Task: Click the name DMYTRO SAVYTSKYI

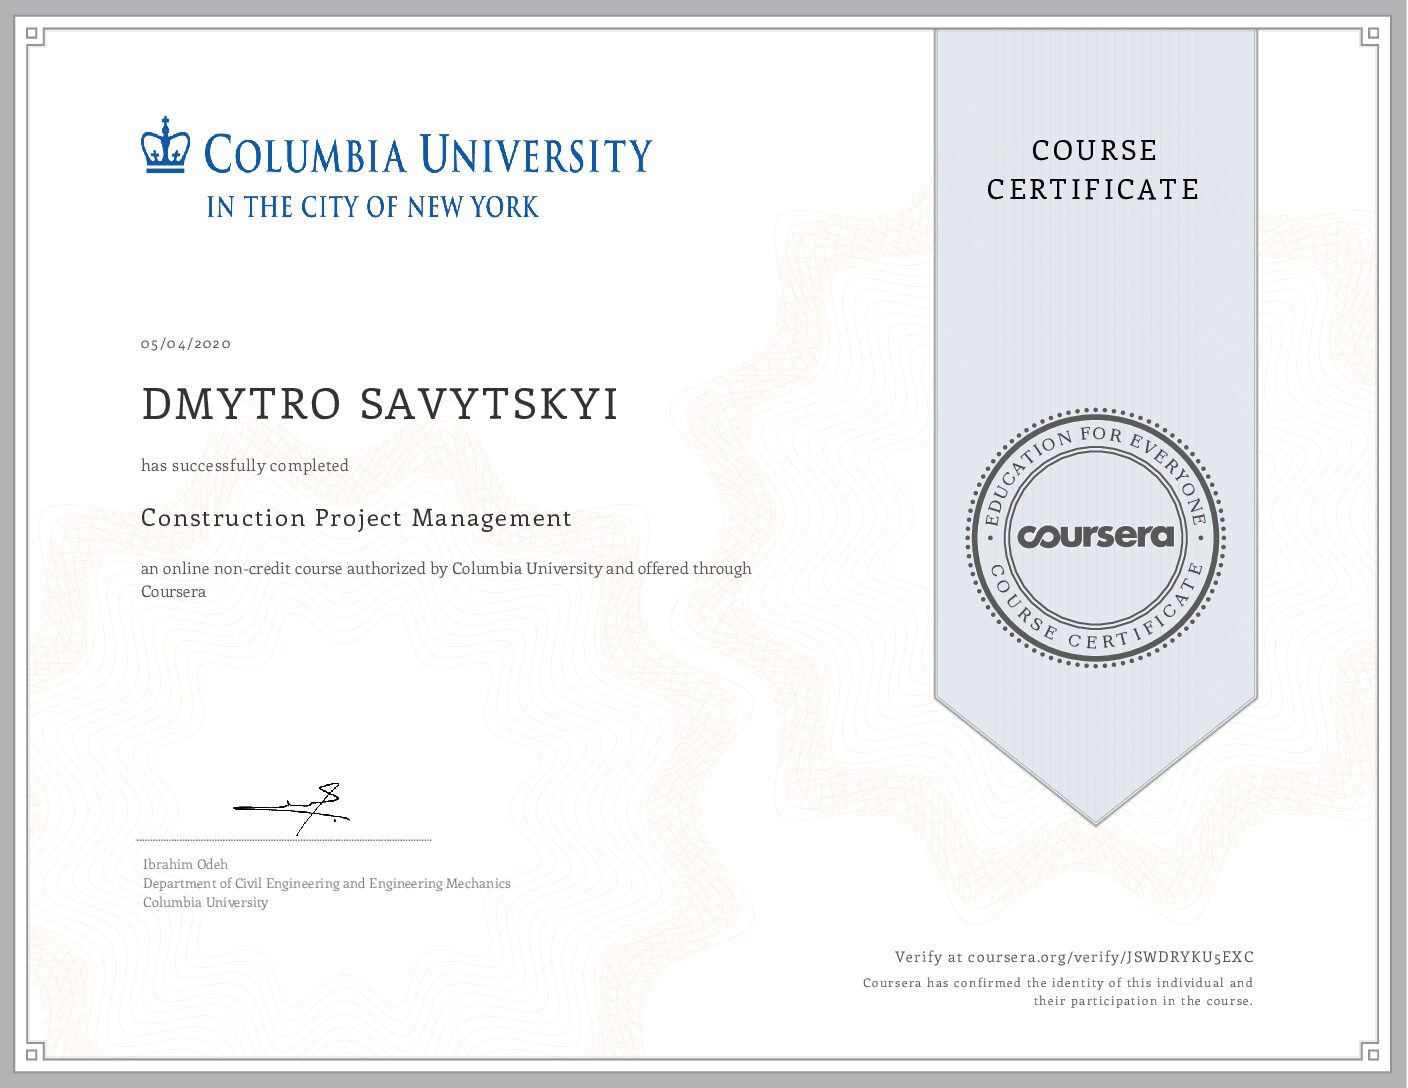Action: click(x=380, y=404)
